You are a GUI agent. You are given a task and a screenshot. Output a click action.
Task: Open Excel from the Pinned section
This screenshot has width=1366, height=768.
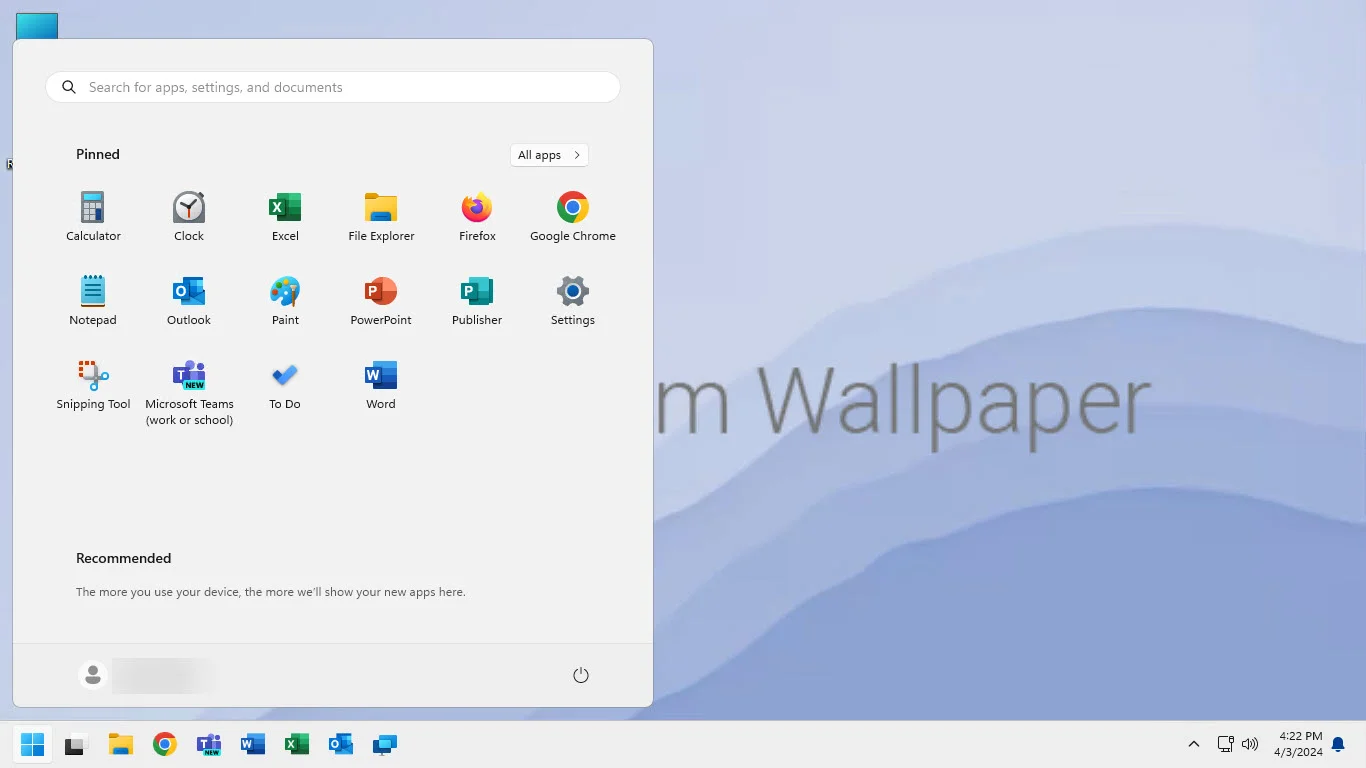coord(285,216)
